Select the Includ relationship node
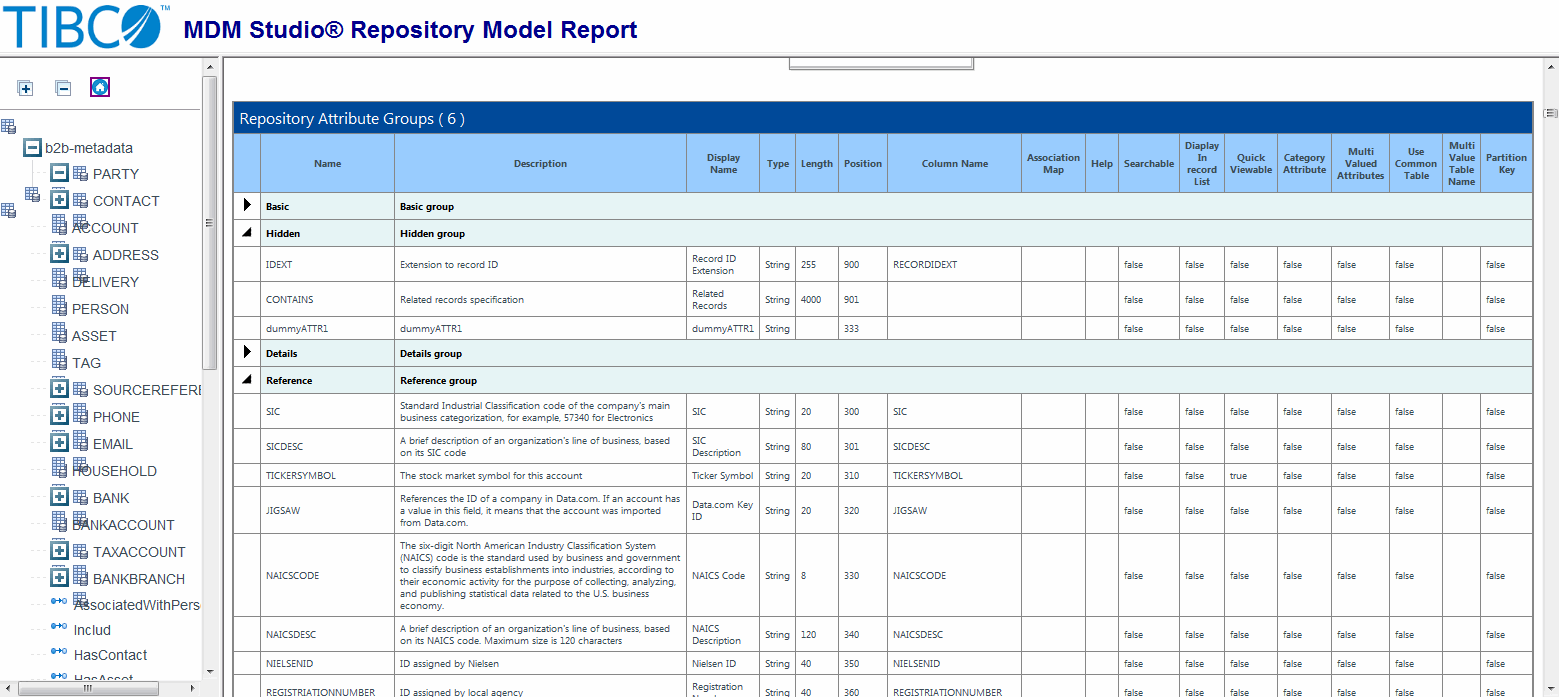This screenshot has height=697, width=1559. tap(92, 630)
